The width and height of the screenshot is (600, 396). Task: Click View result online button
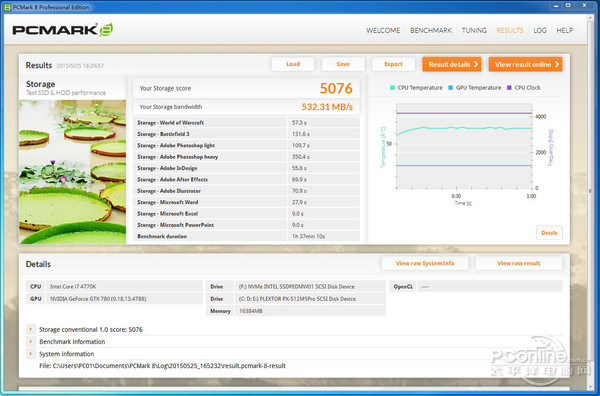coord(525,64)
